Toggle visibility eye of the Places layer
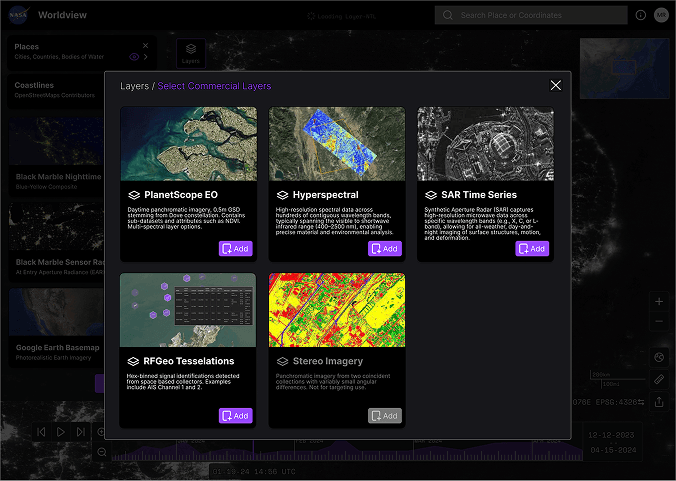Image resolution: width=676 pixels, height=481 pixels. pos(134,57)
